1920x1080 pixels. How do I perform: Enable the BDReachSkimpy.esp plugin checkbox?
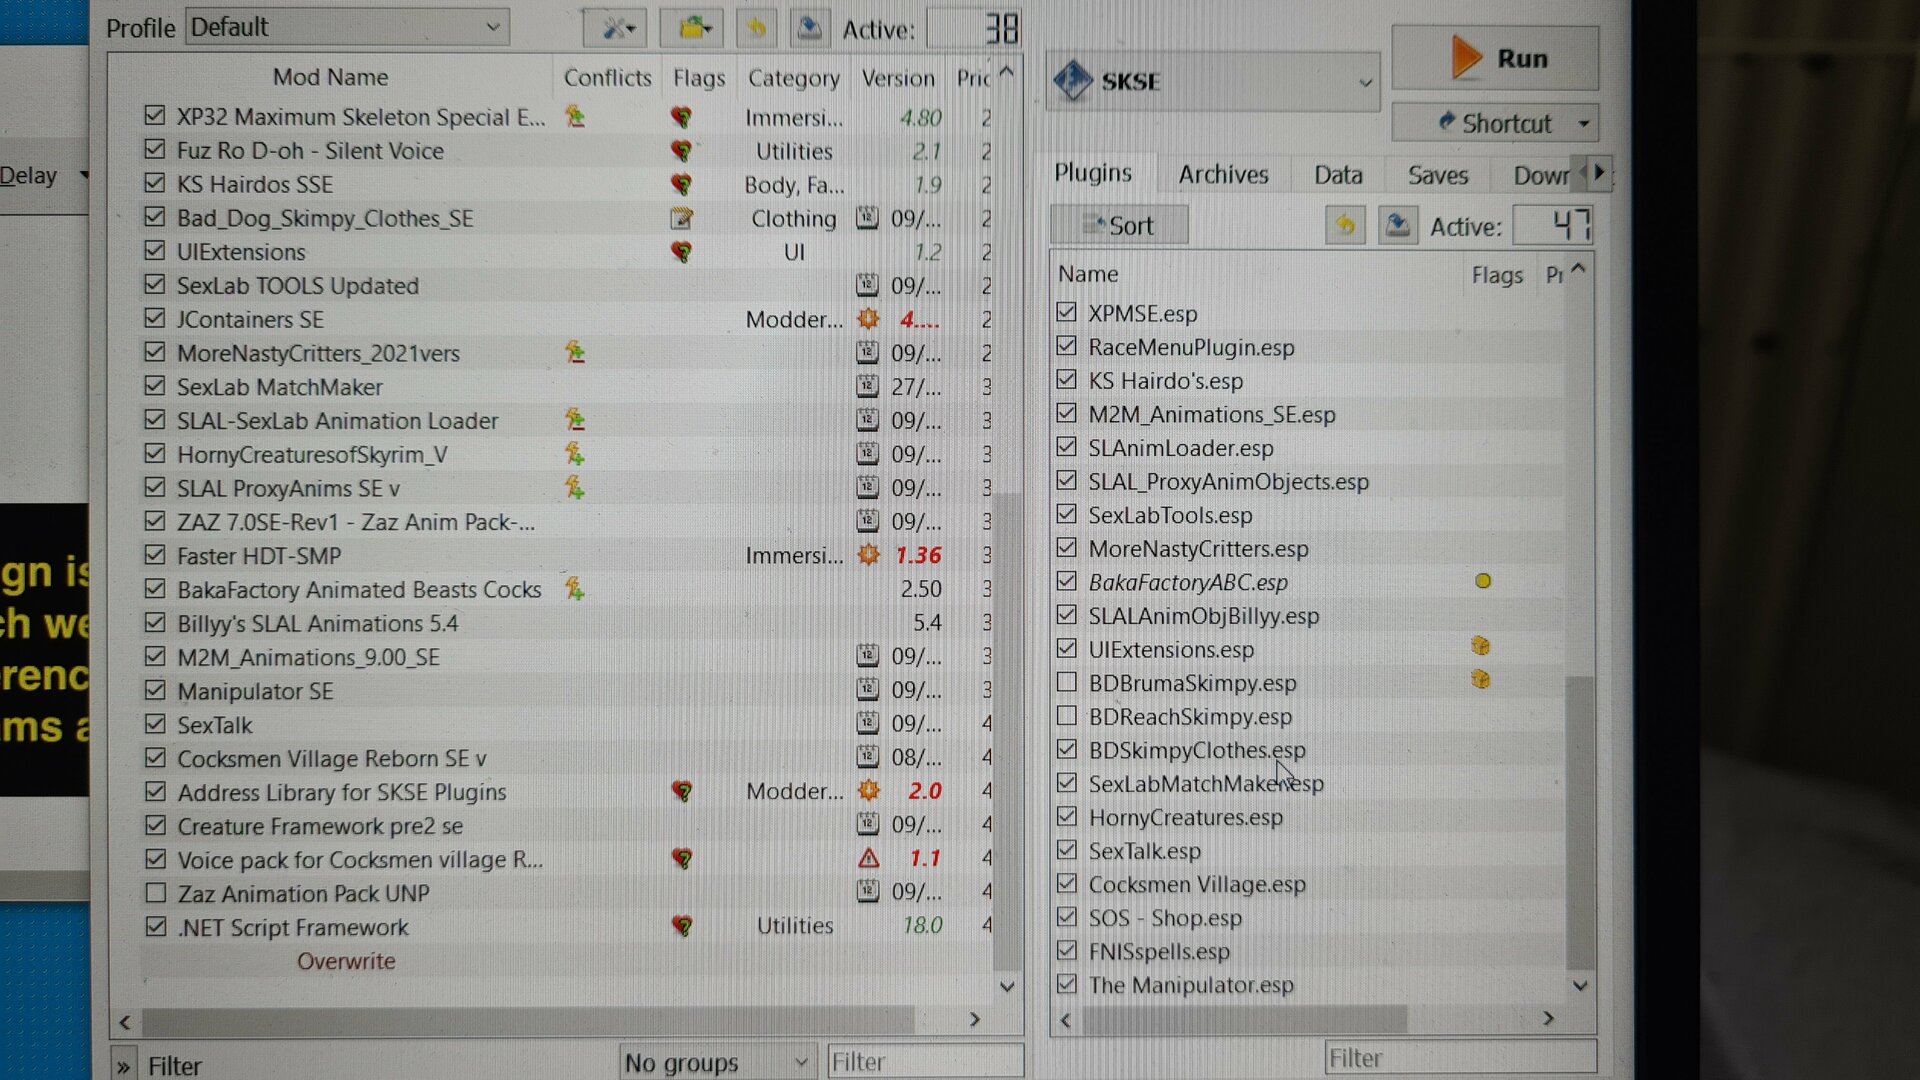click(1066, 716)
